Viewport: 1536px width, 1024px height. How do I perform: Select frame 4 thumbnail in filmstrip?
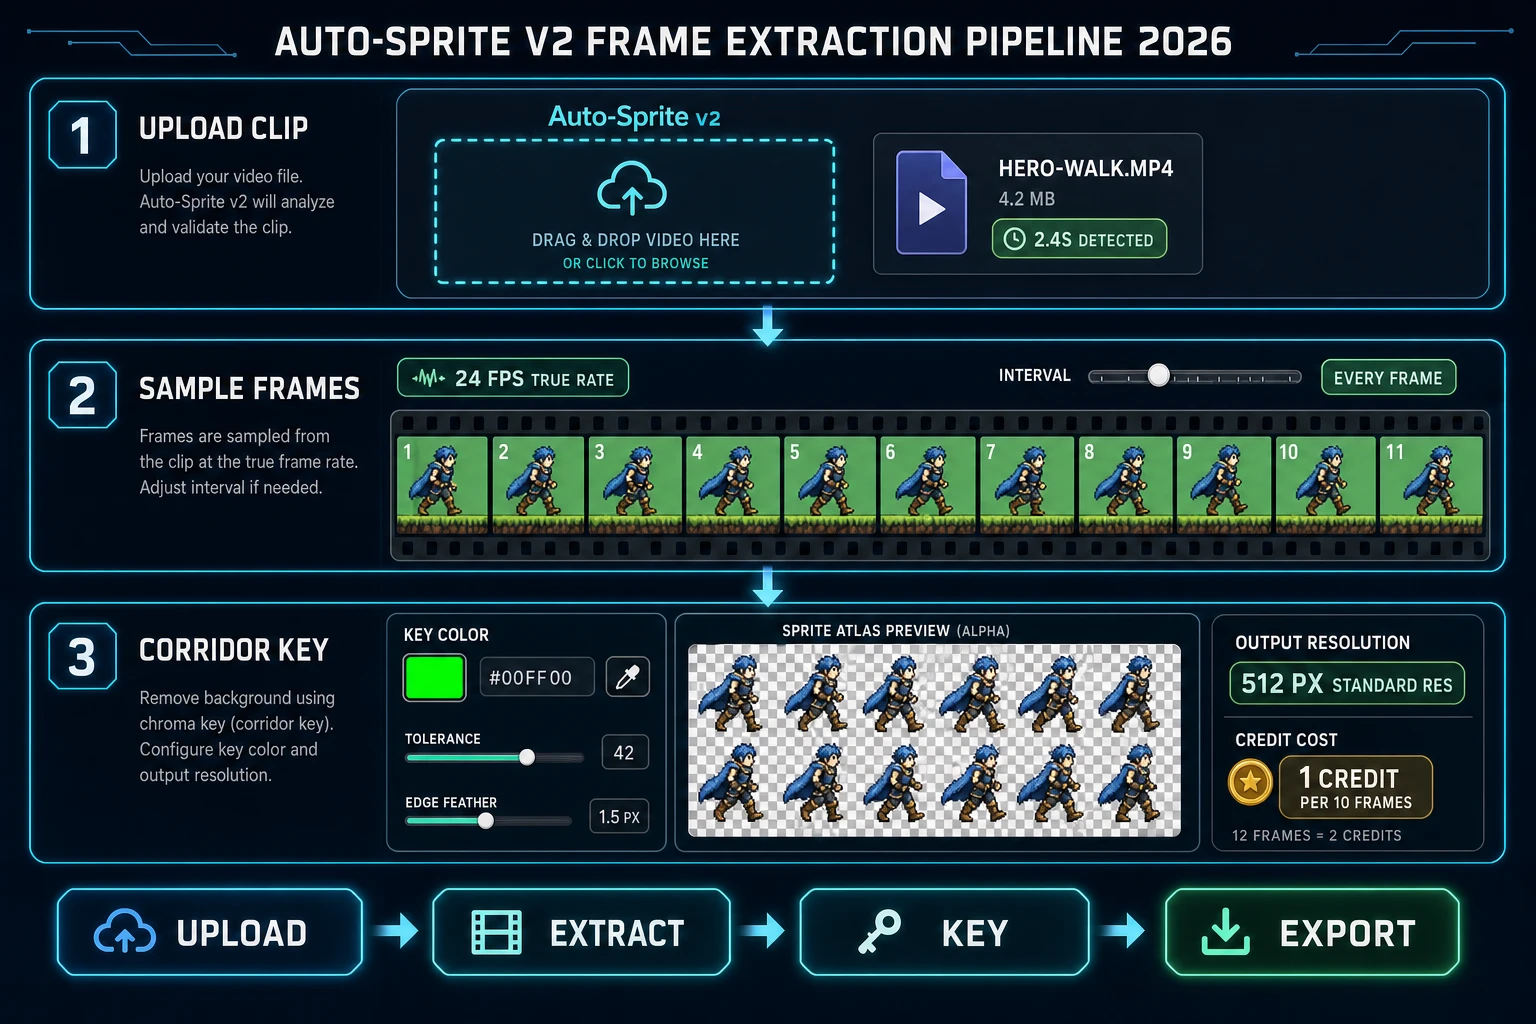coord(733,485)
